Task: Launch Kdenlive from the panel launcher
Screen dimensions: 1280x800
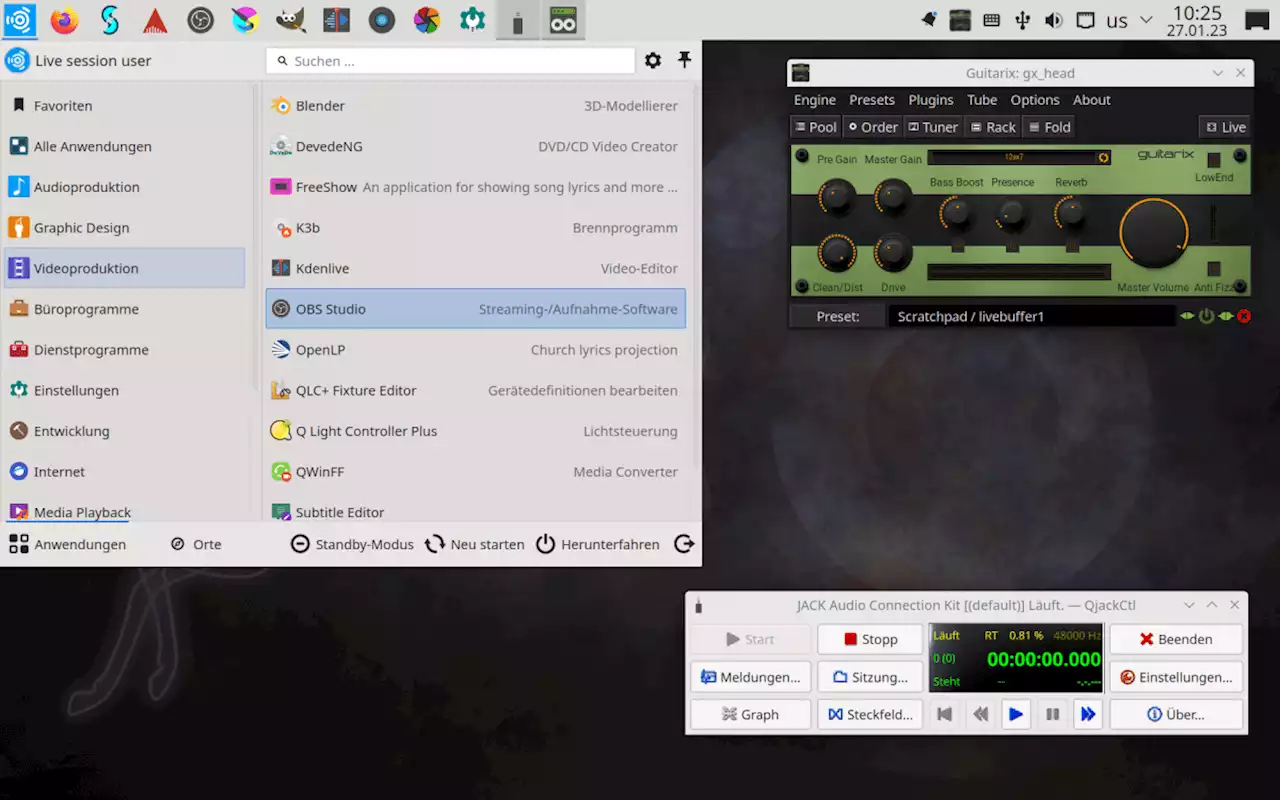Action: coord(337,19)
